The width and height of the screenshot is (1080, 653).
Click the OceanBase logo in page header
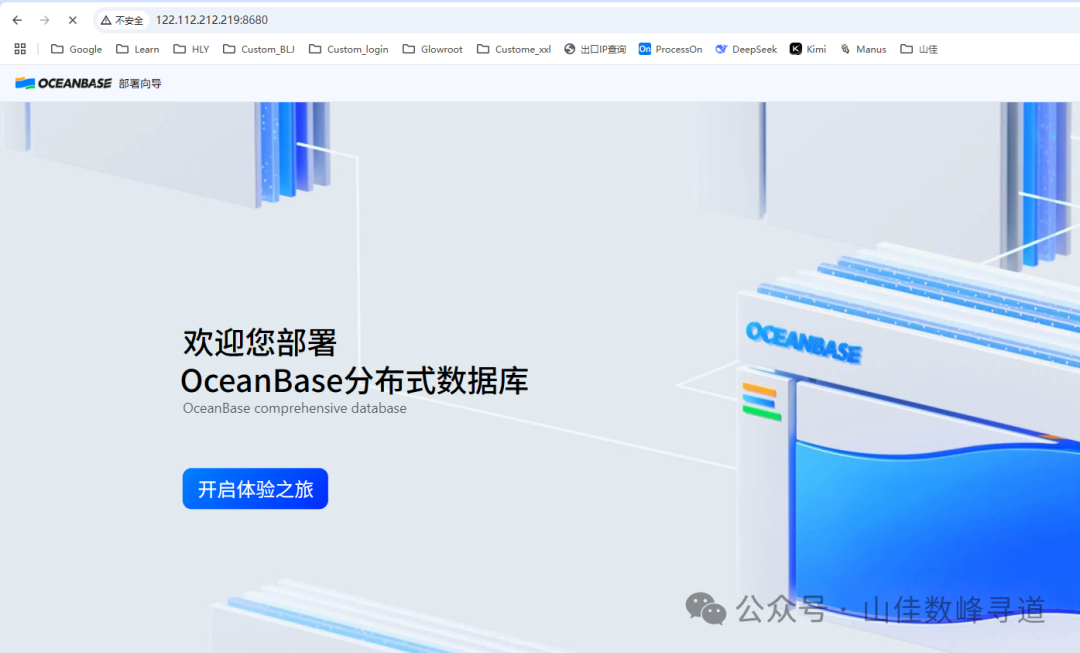pos(63,83)
